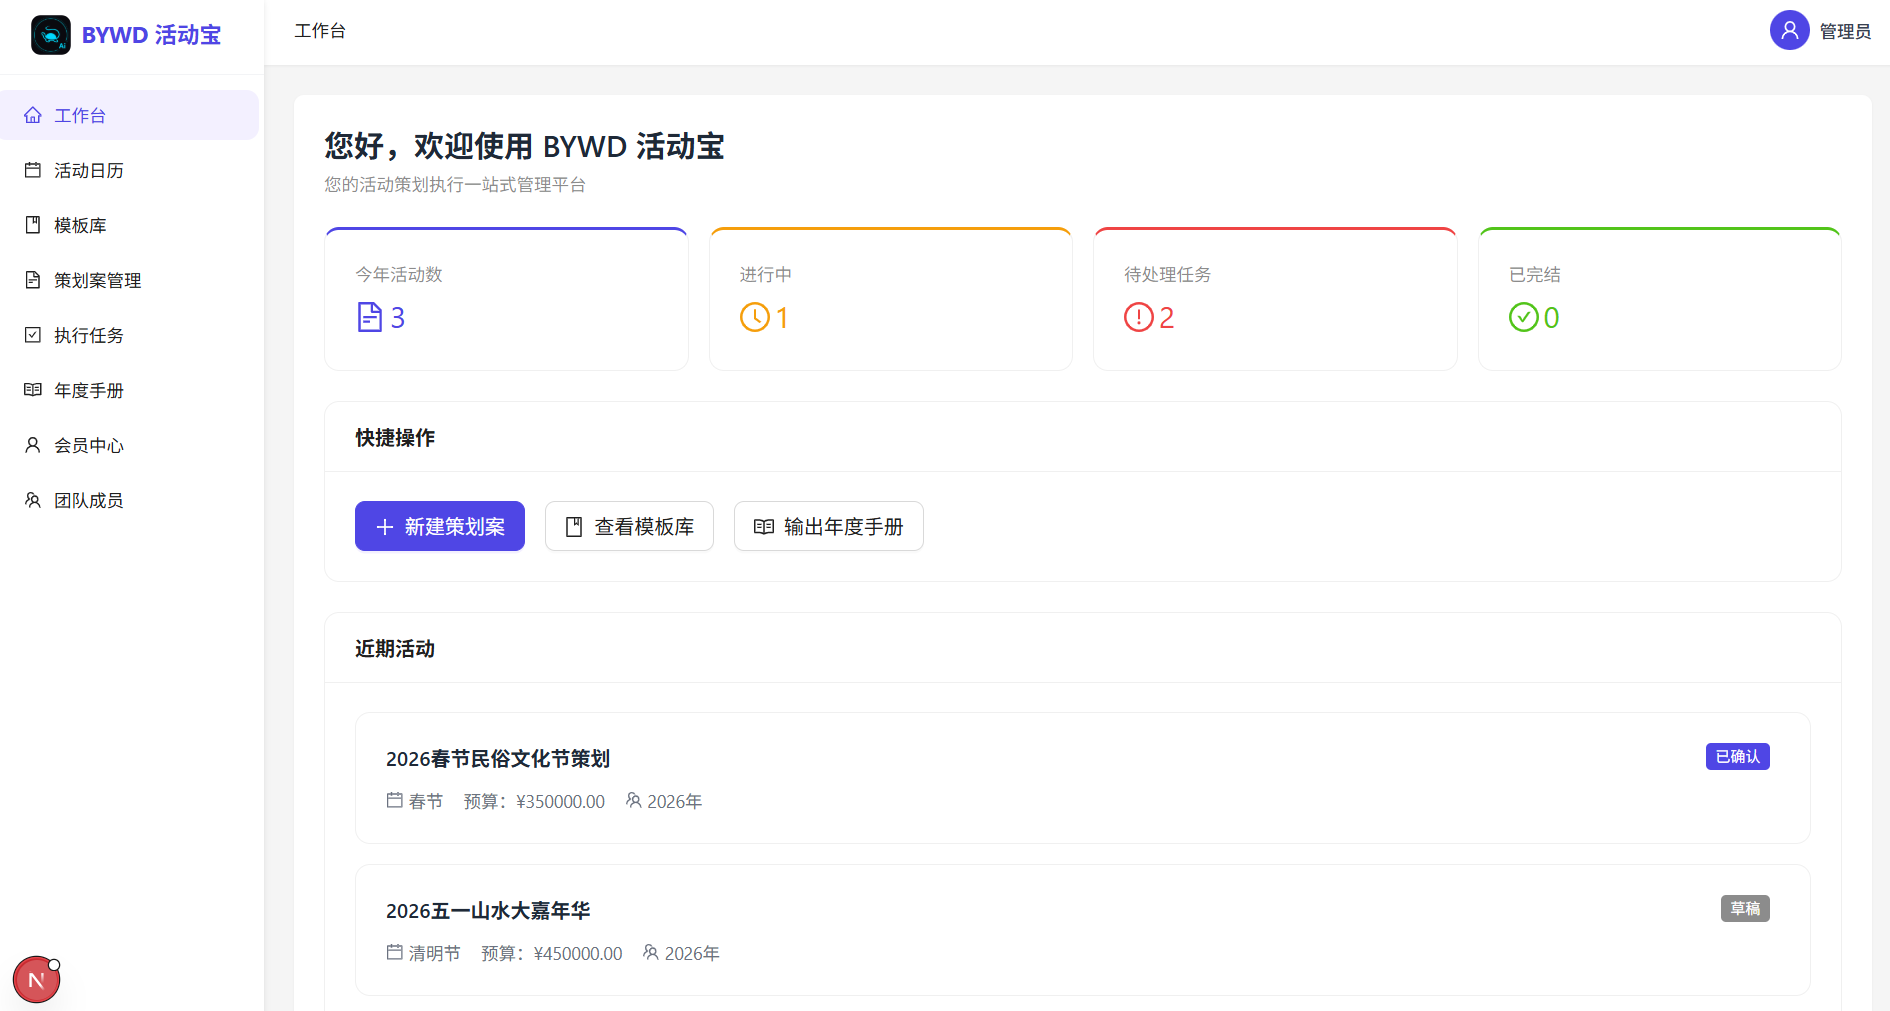Click the 您的活动策划执行一站式管理平台 subtitle

pos(455,184)
